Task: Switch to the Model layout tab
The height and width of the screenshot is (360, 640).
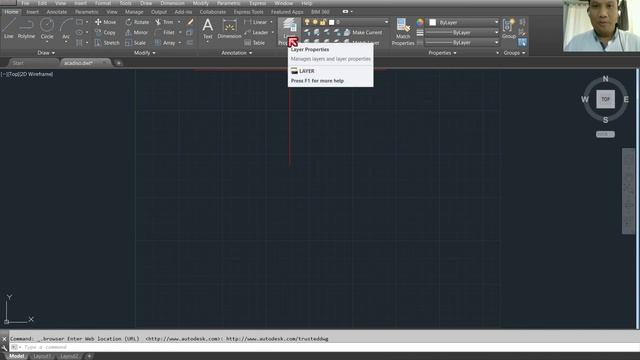Action: point(17,356)
